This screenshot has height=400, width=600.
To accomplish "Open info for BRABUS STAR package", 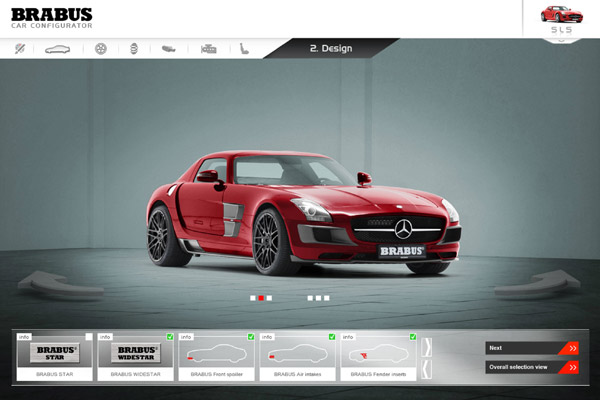I will 25,337.
